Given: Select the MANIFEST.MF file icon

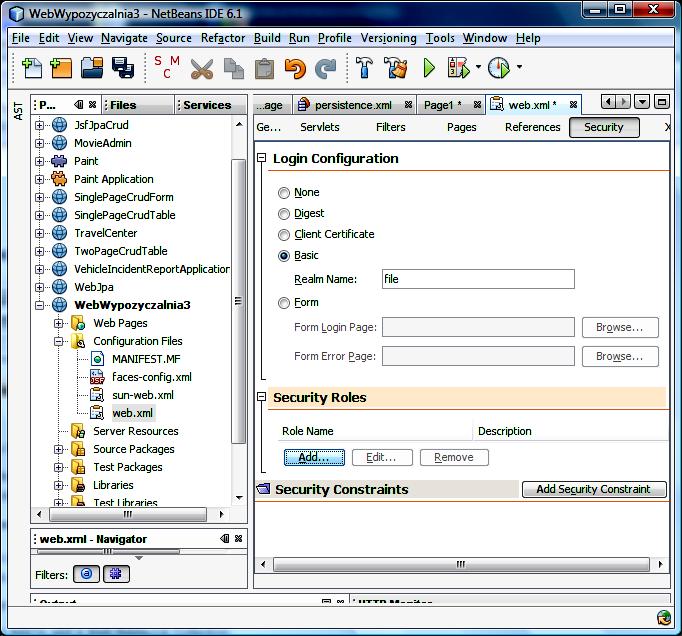Looking at the screenshot, I should point(97,359).
